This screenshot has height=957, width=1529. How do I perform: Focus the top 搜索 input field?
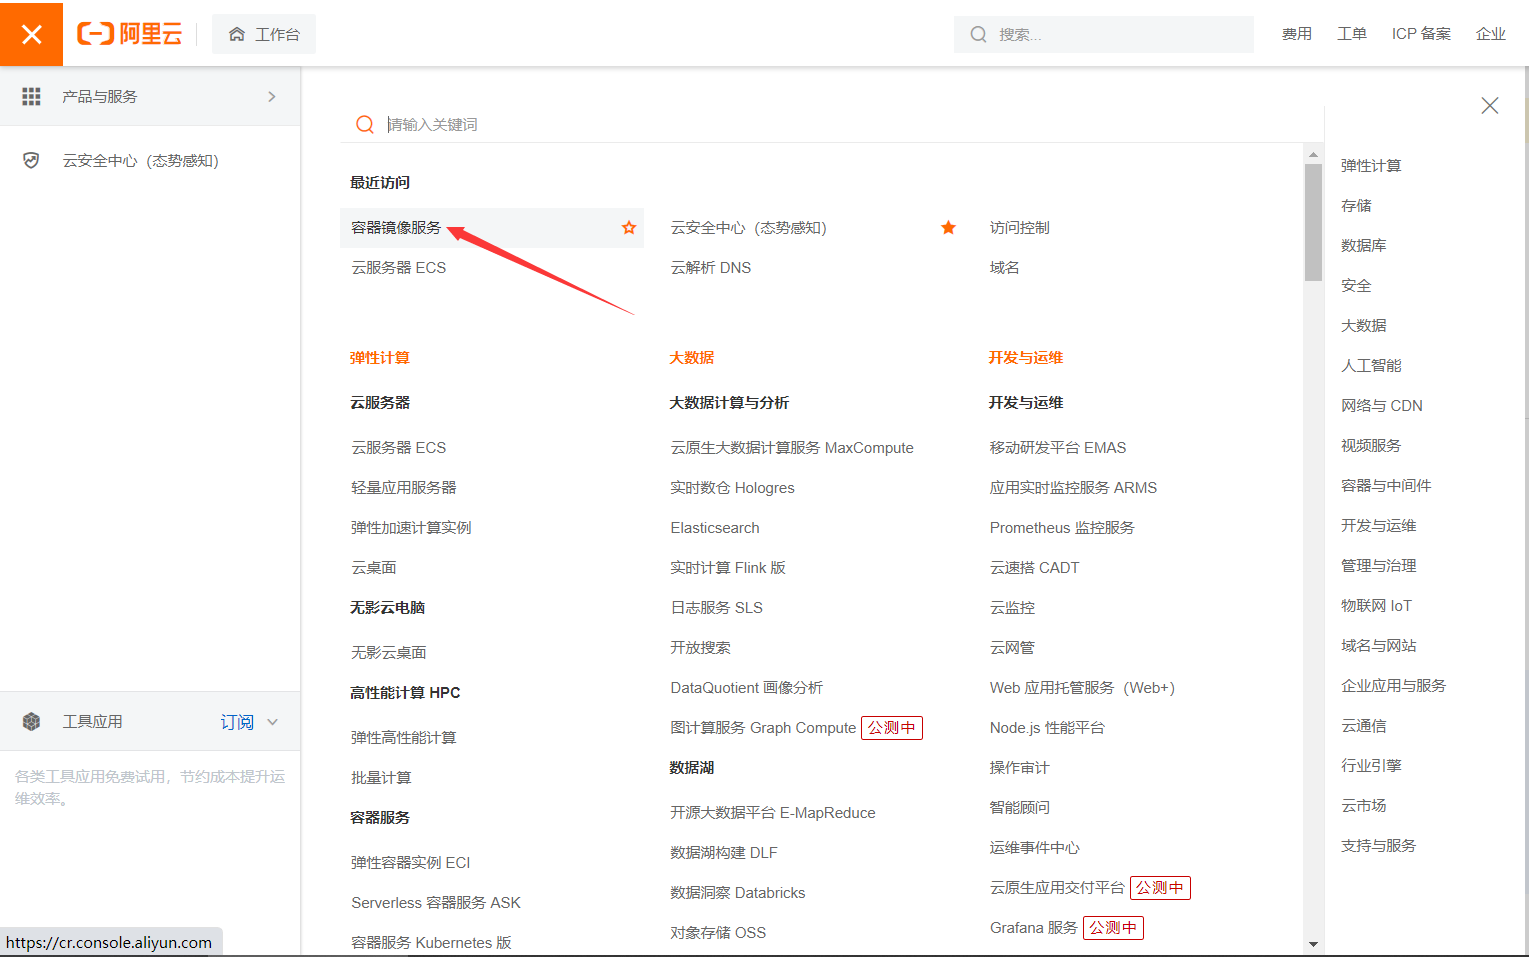pos(1103,34)
